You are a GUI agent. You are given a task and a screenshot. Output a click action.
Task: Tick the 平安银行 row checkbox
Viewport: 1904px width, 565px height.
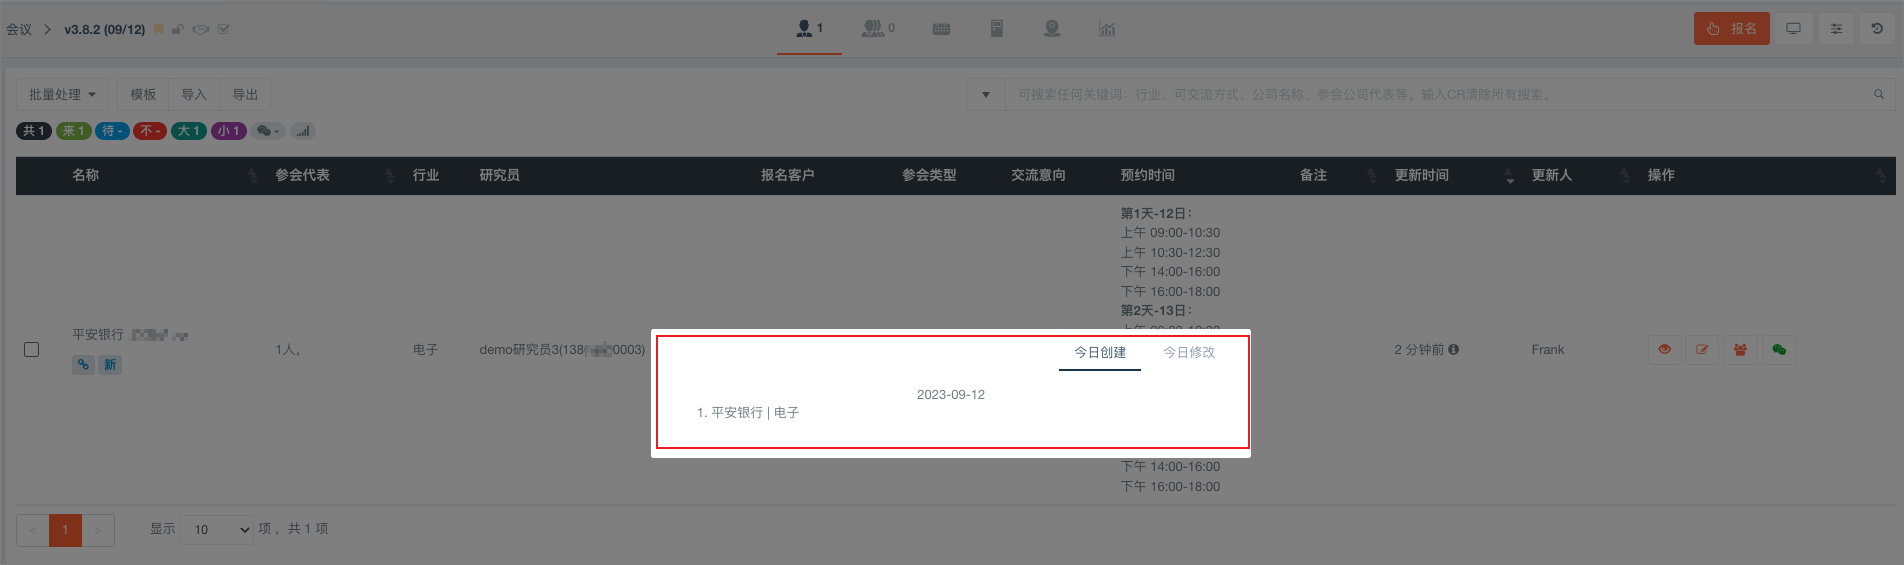coord(32,349)
